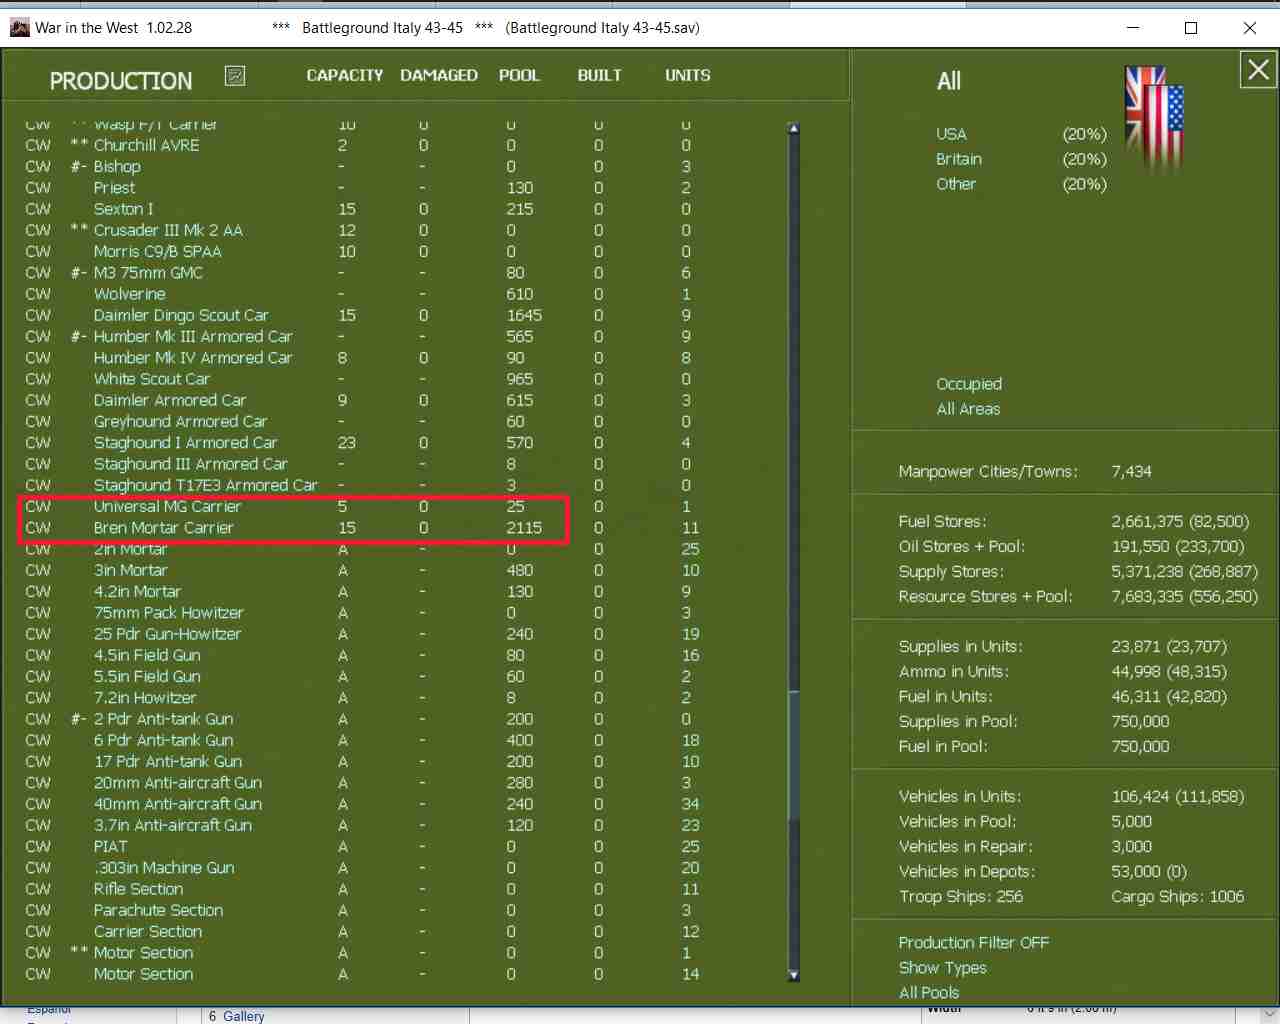Viewport: 1280px width, 1024px height.
Task: Select the Universal MG Carrier row
Action: click(360, 507)
